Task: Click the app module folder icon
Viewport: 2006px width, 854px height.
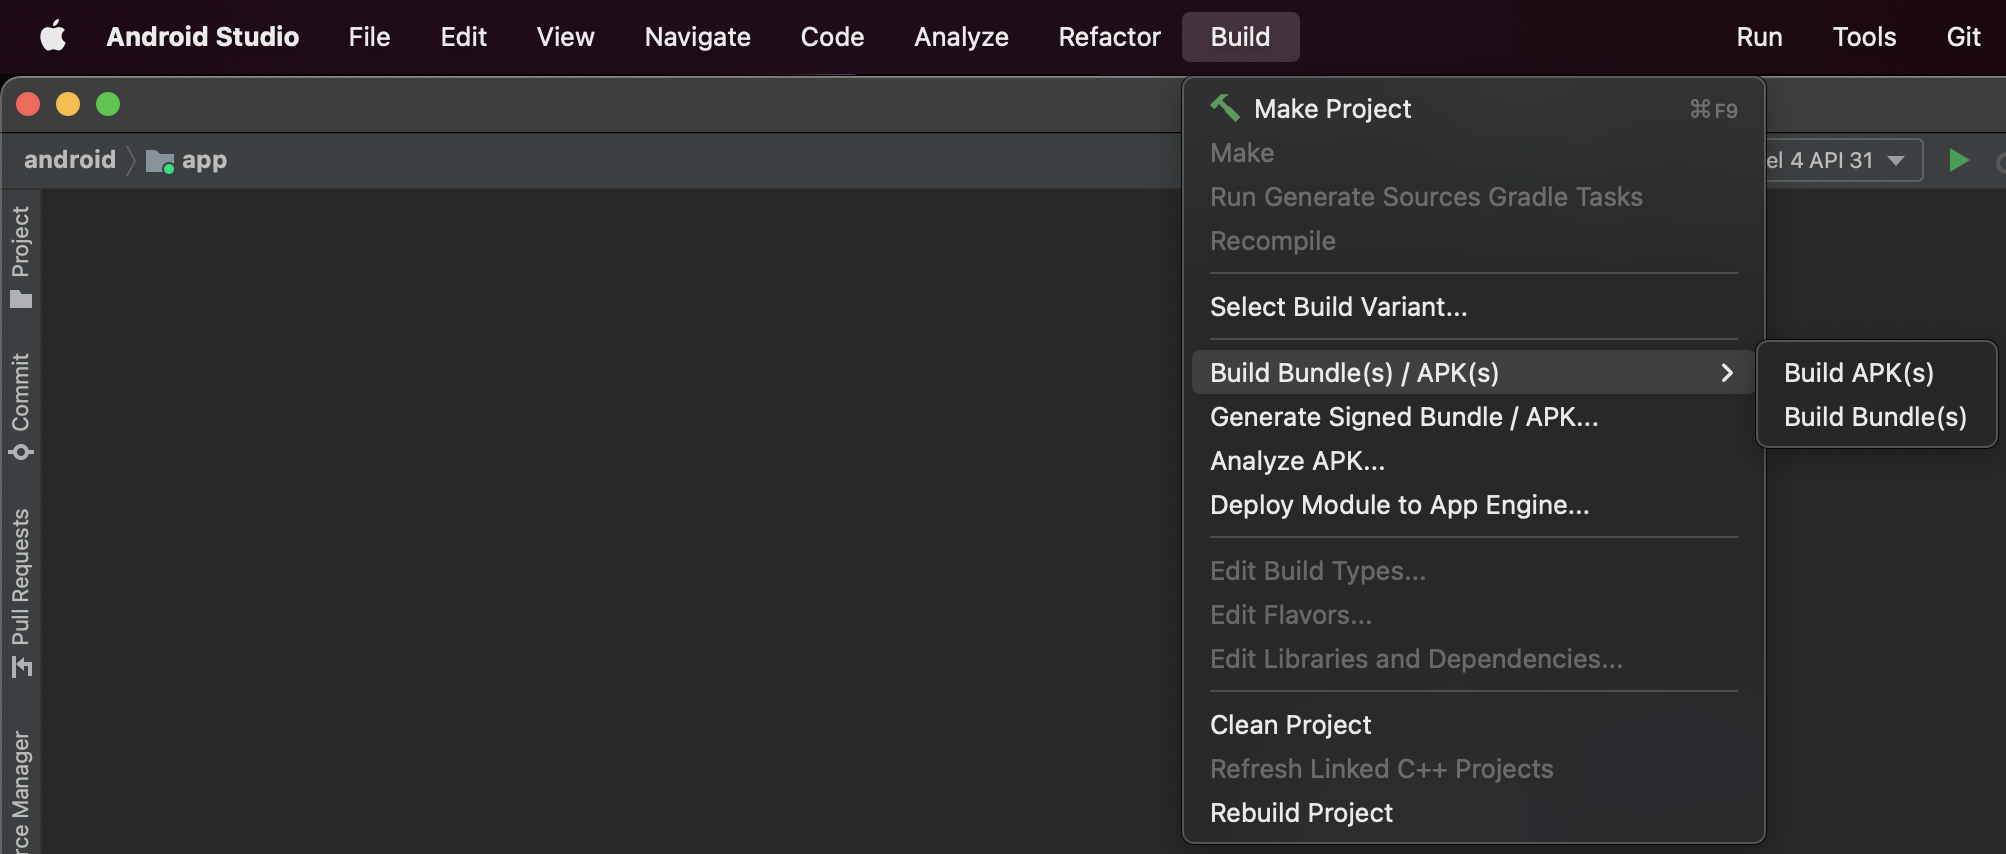Action: (x=160, y=161)
